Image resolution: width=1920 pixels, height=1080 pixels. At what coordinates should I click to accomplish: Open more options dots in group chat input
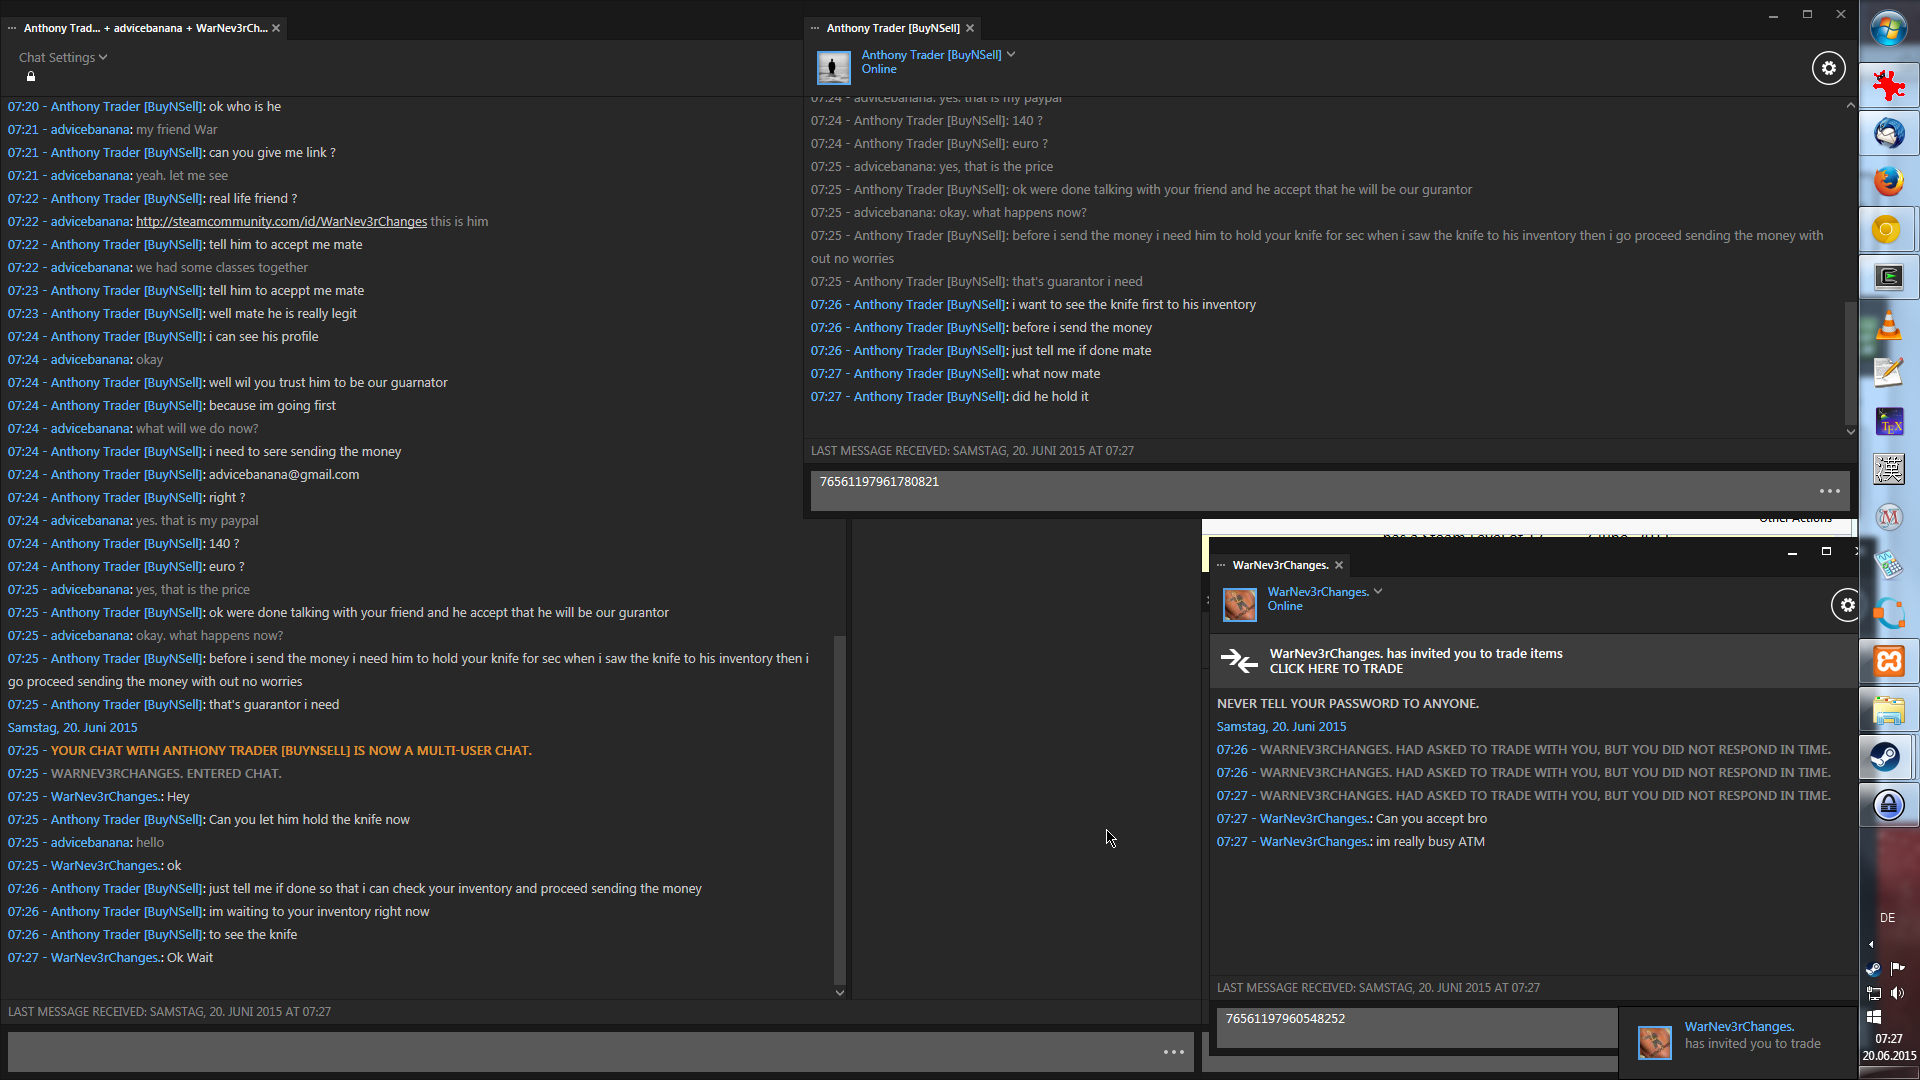[1173, 1052]
